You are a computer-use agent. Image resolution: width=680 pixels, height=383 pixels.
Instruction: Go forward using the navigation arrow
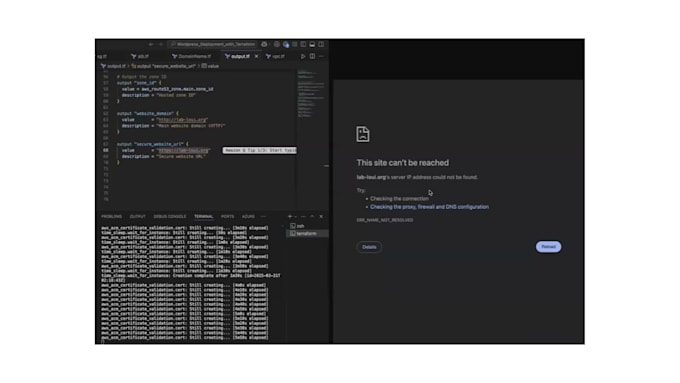[160, 44]
